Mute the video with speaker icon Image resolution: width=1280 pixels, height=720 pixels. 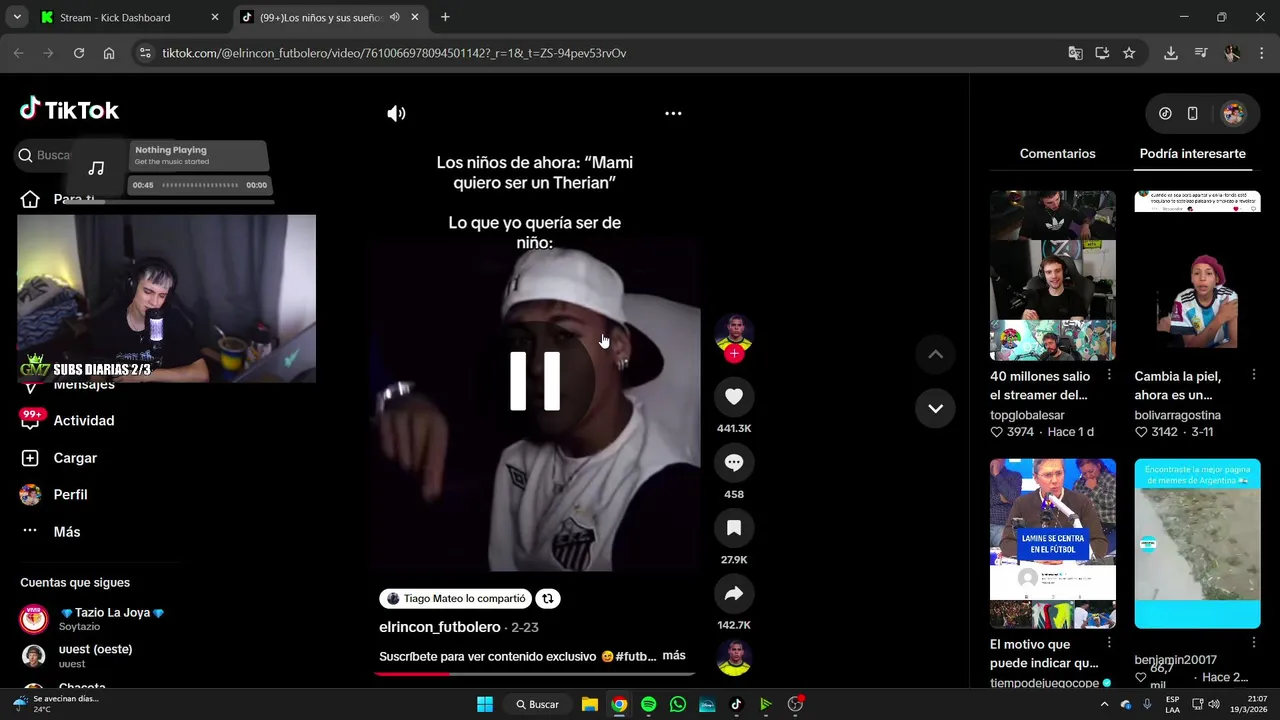tap(397, 113)
